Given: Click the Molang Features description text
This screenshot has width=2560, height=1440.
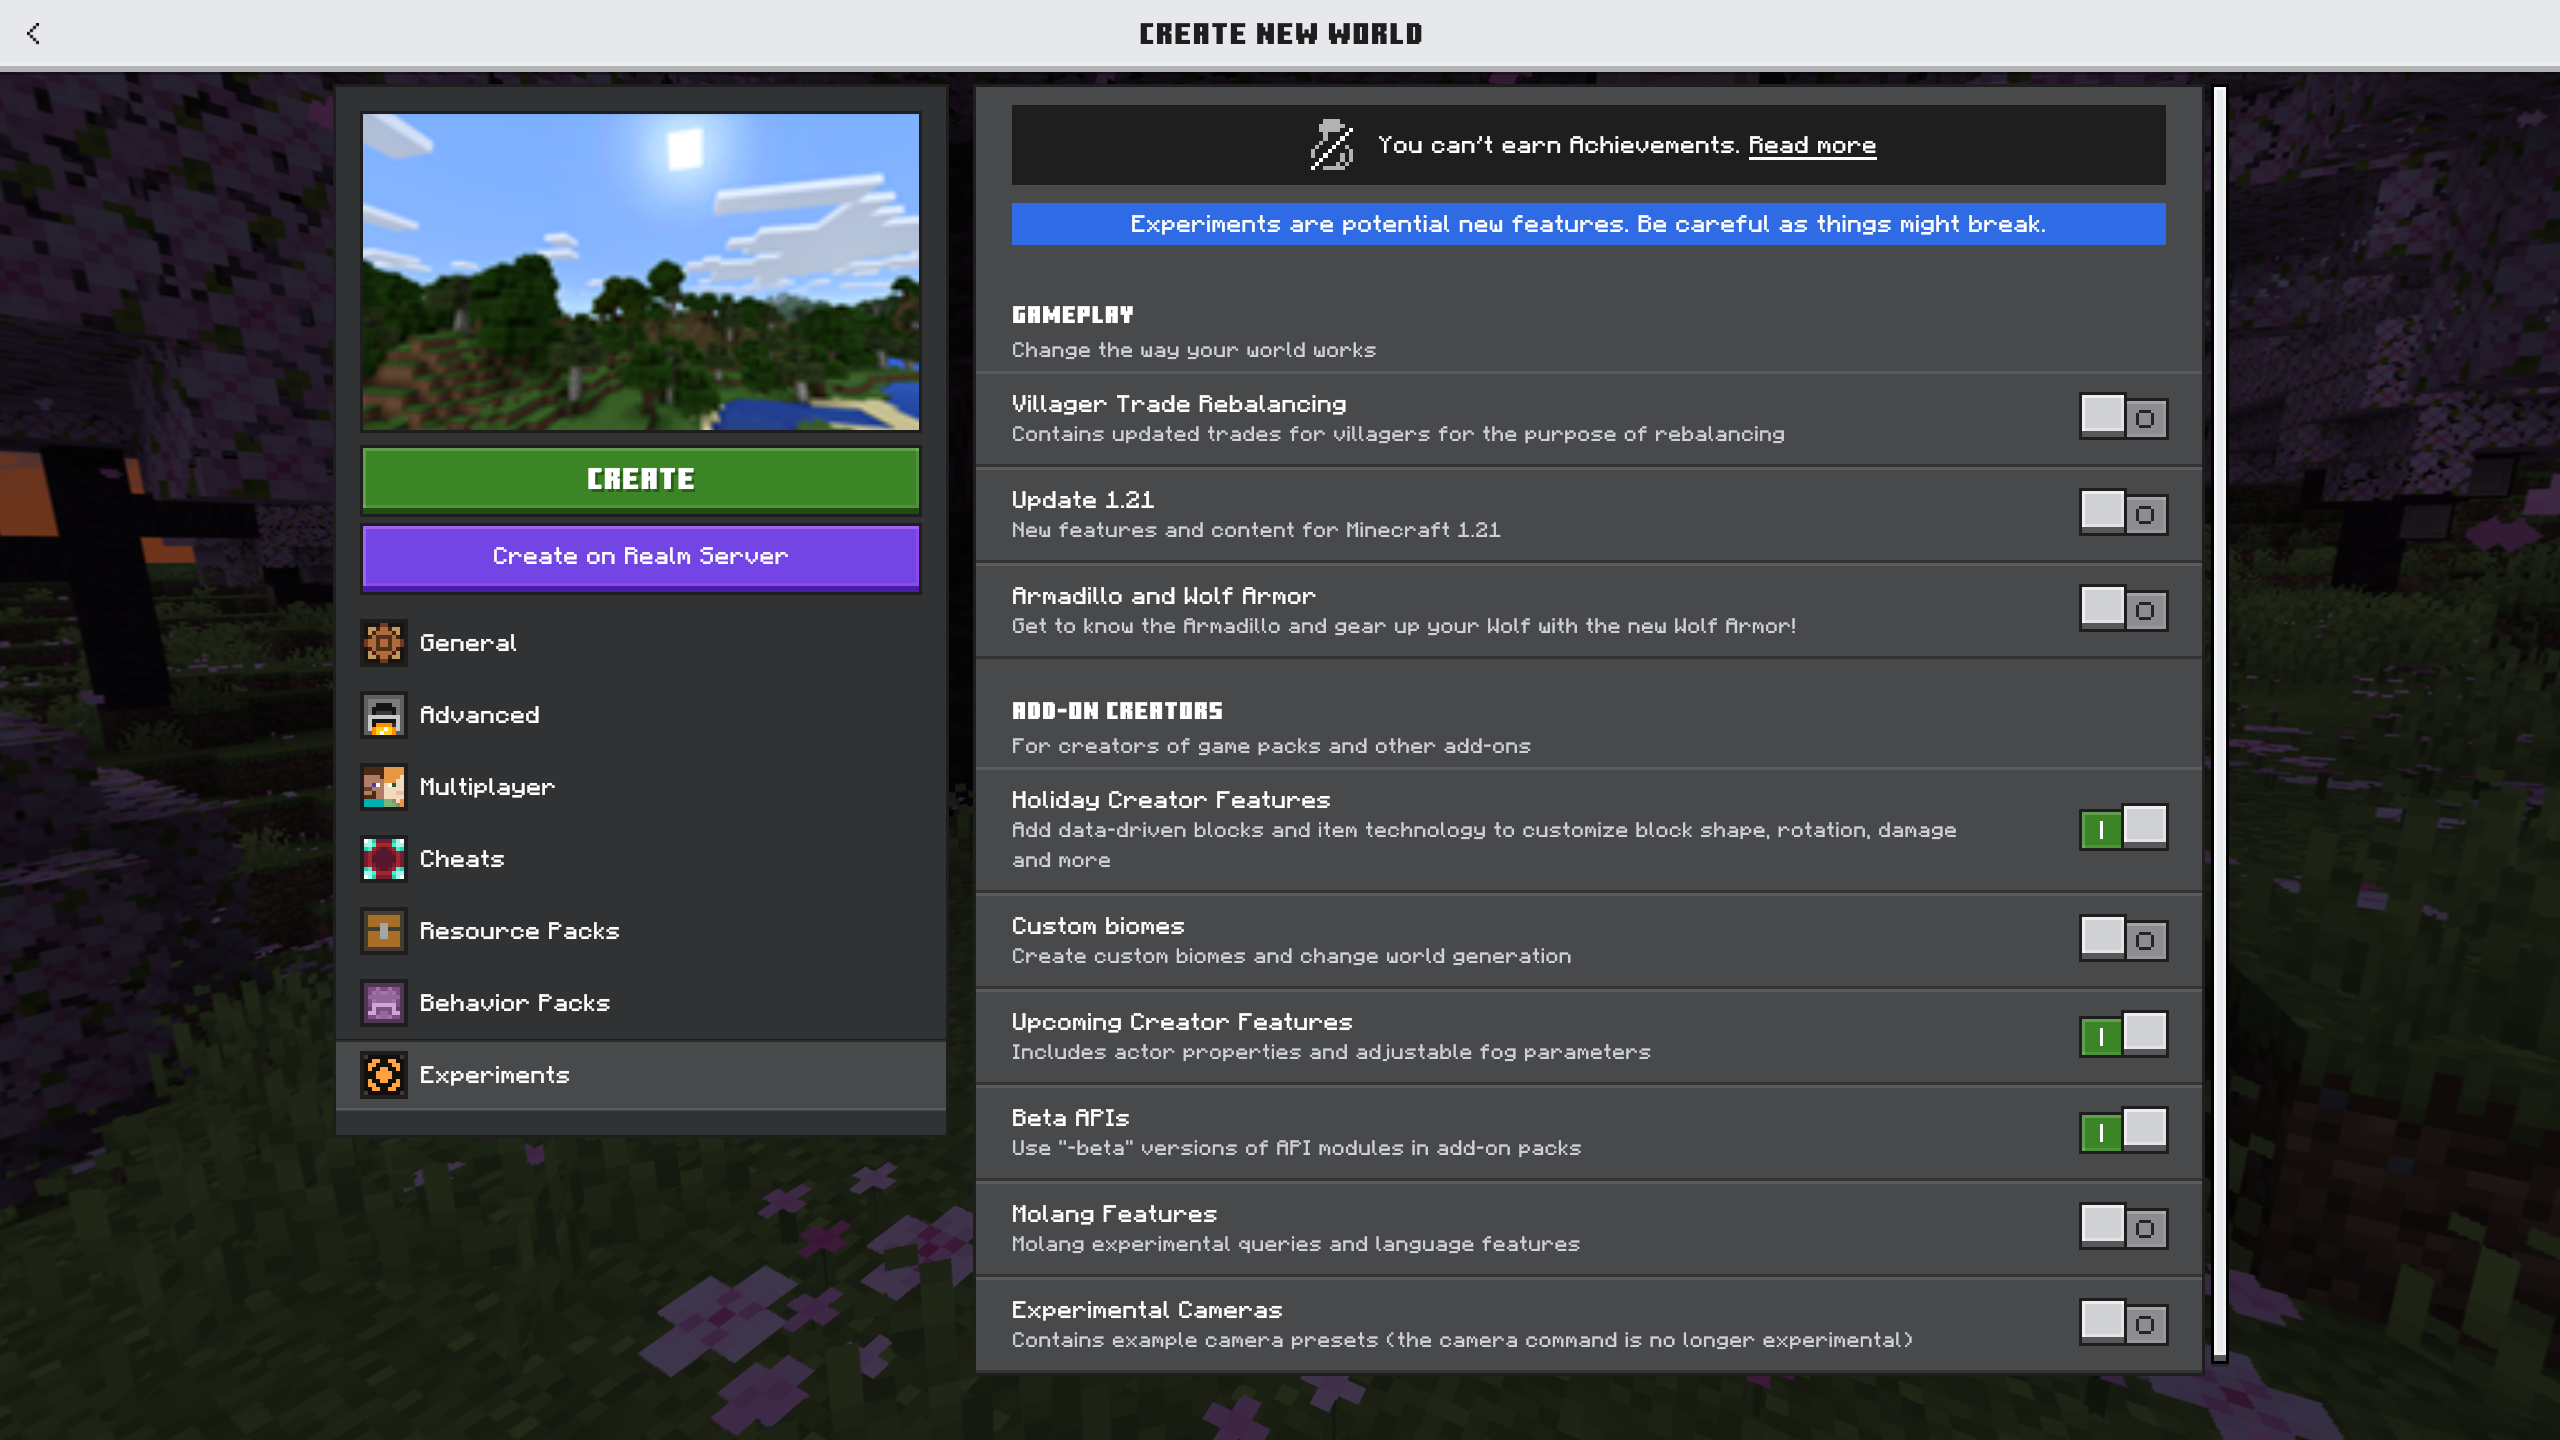Looking at the screenshot, I should point(1296,1244).
